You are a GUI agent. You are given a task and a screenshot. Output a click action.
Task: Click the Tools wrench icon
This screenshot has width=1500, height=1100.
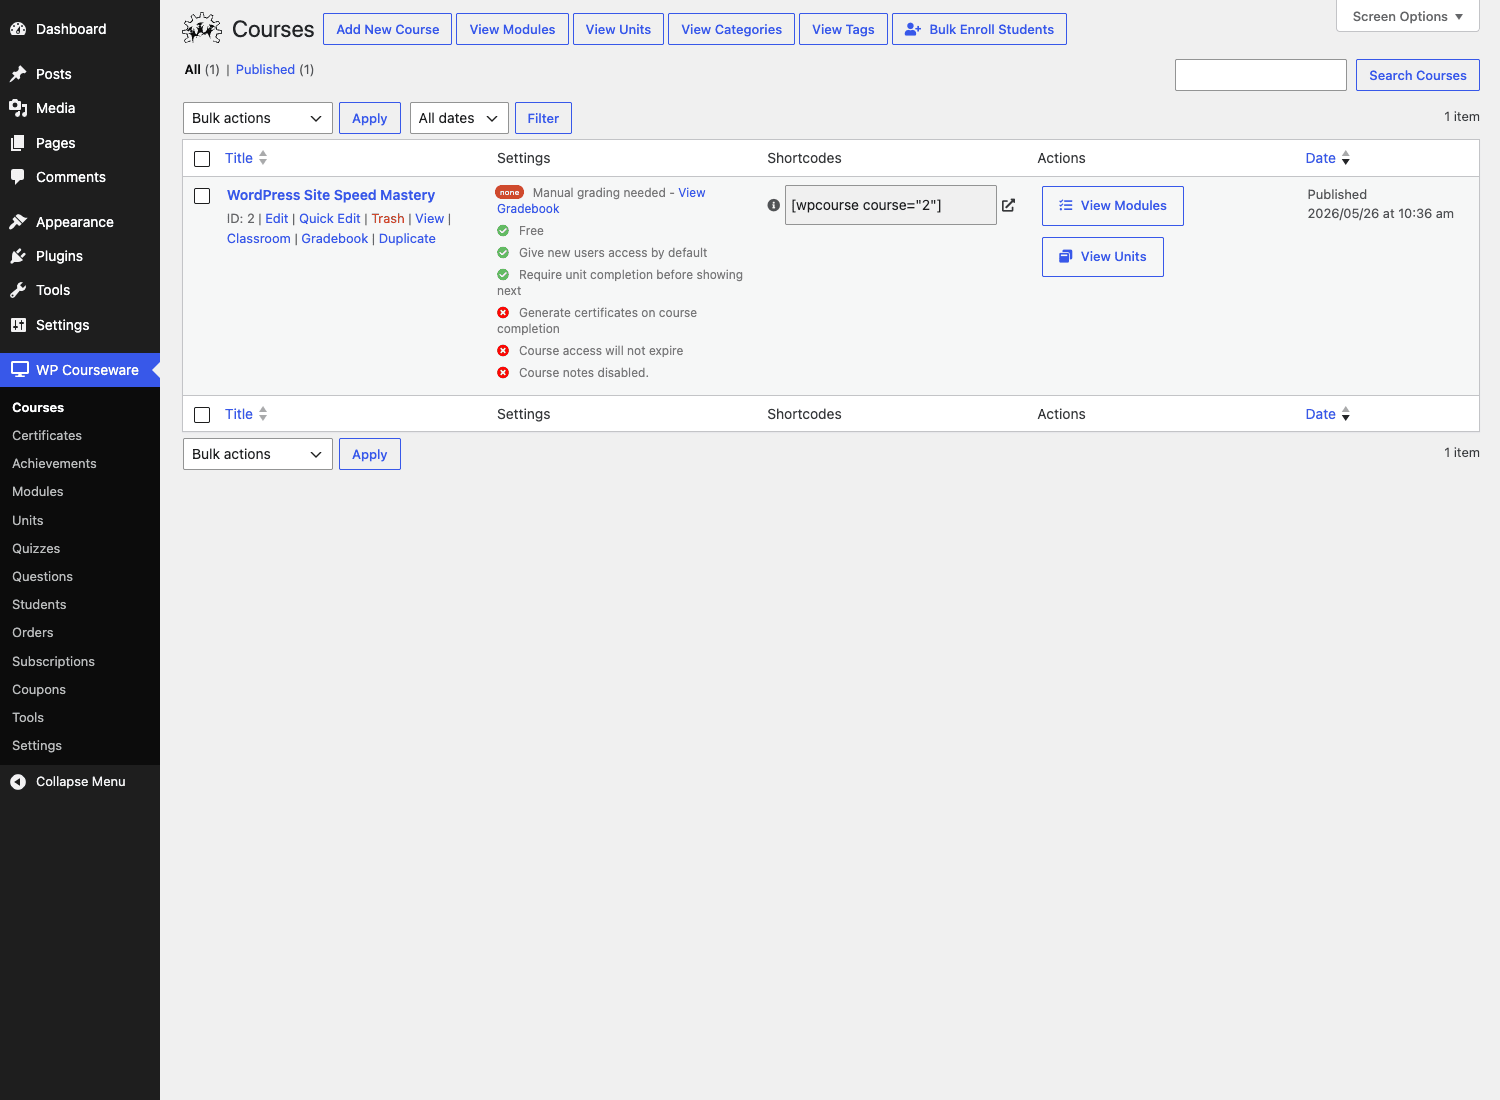[x=18, y=290]
